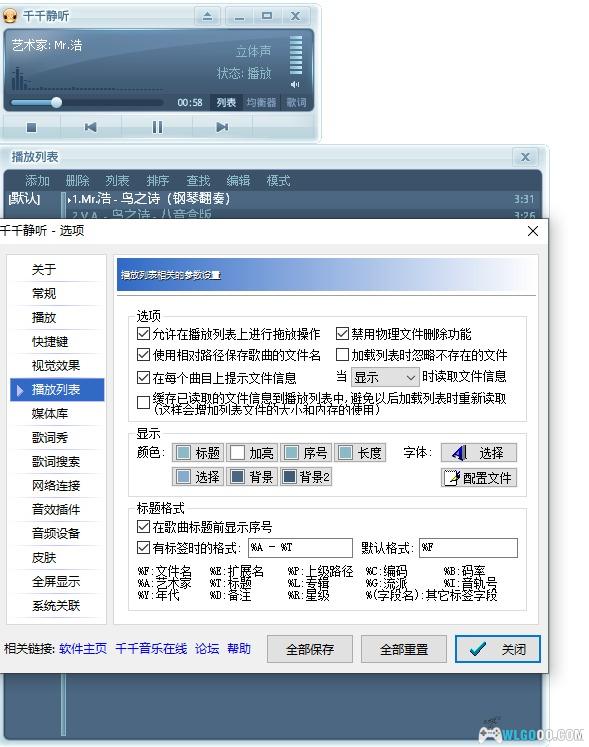589x747 pixels.
Task: Open the 网络连接 network page
Action: coord(56,485)
